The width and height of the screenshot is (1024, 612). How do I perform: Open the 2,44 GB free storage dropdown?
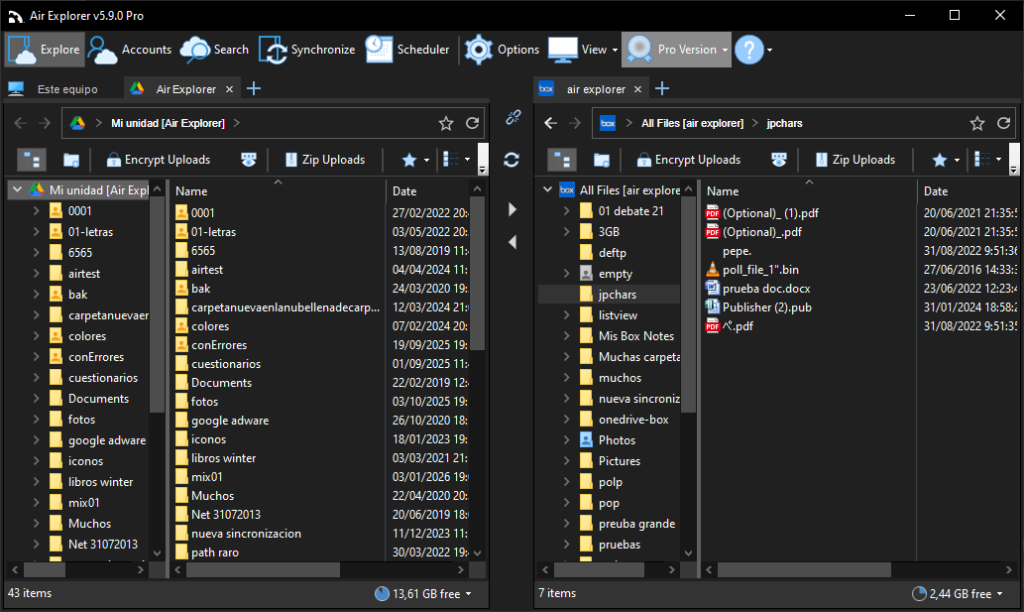(x=957, y=594)
